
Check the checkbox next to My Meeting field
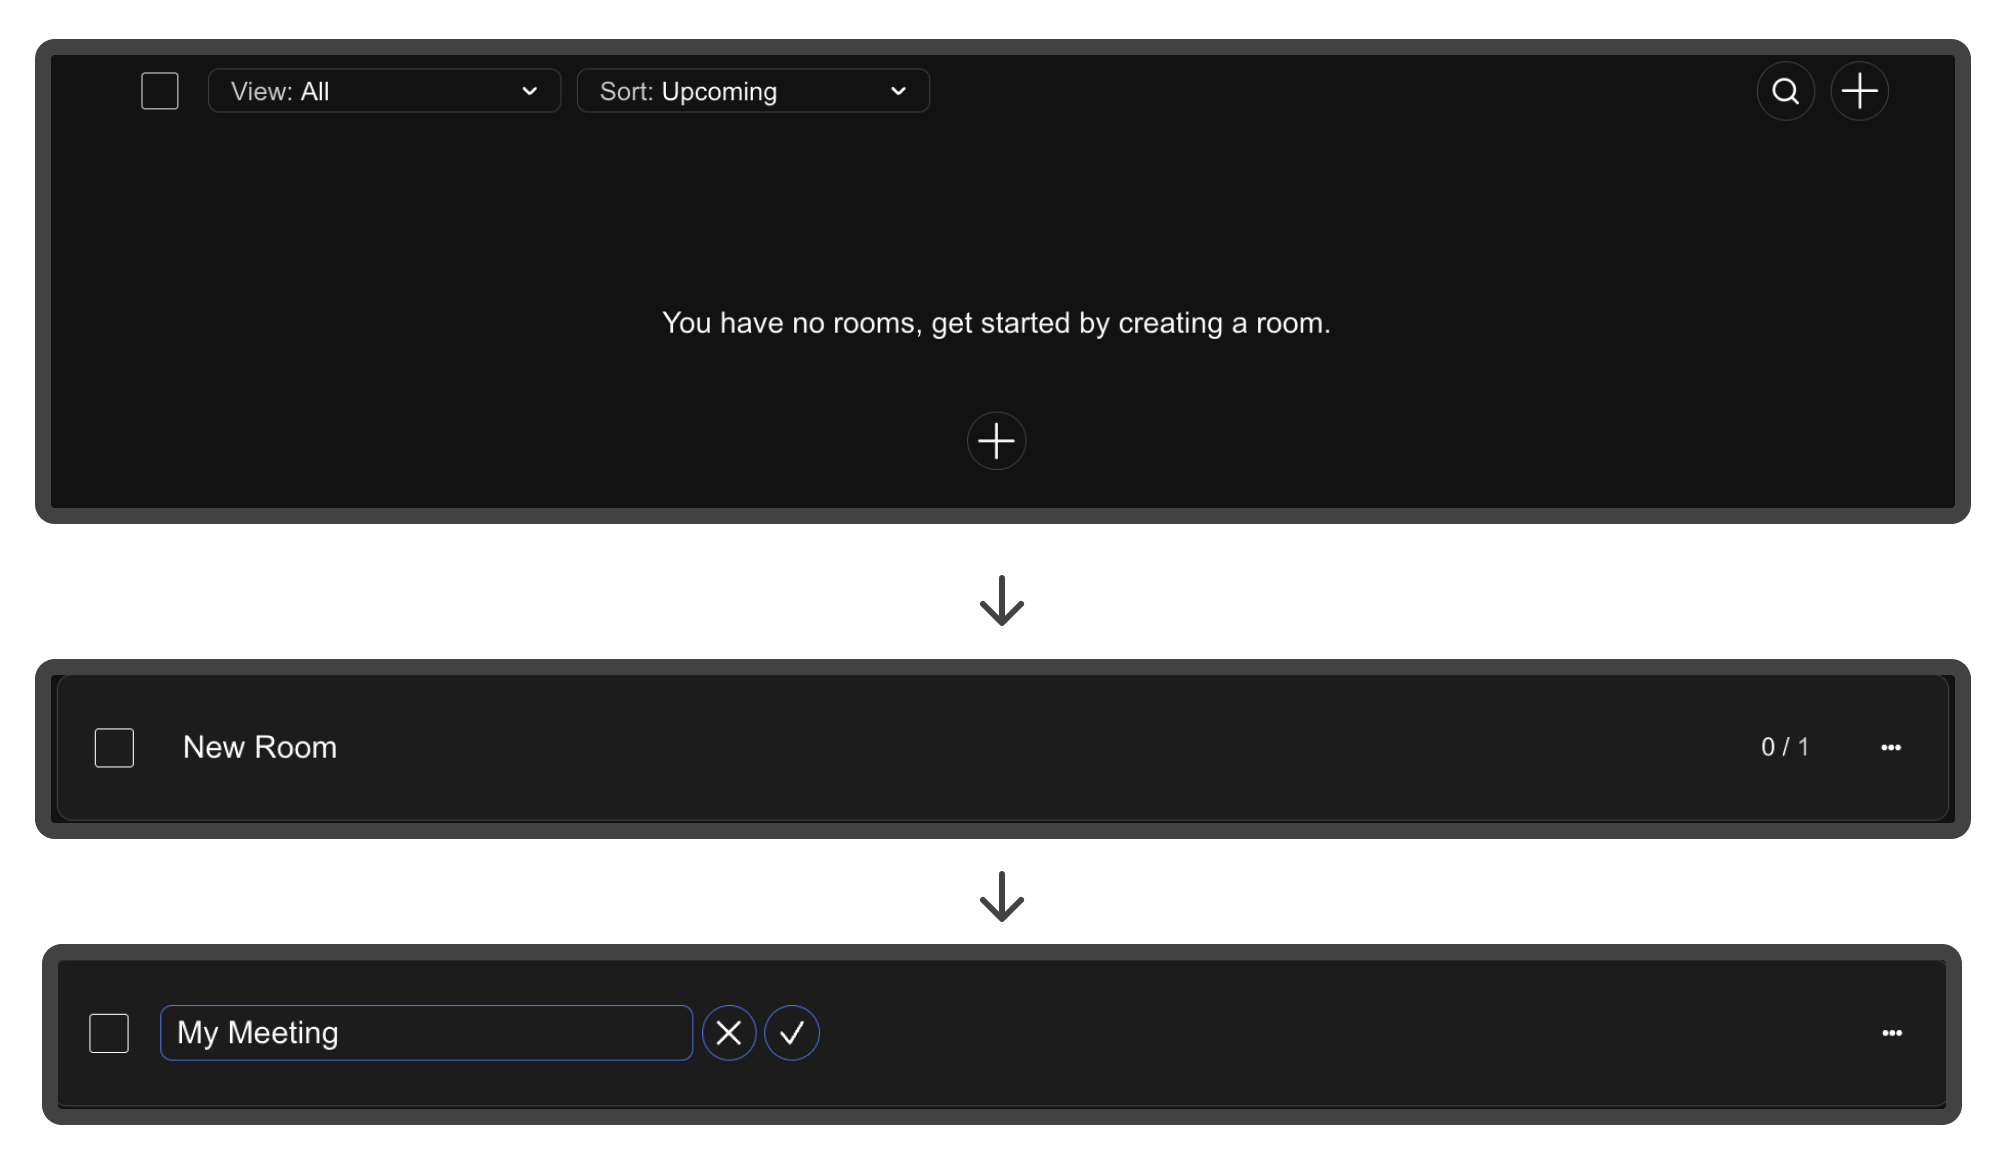click(x=109, y=1033)
